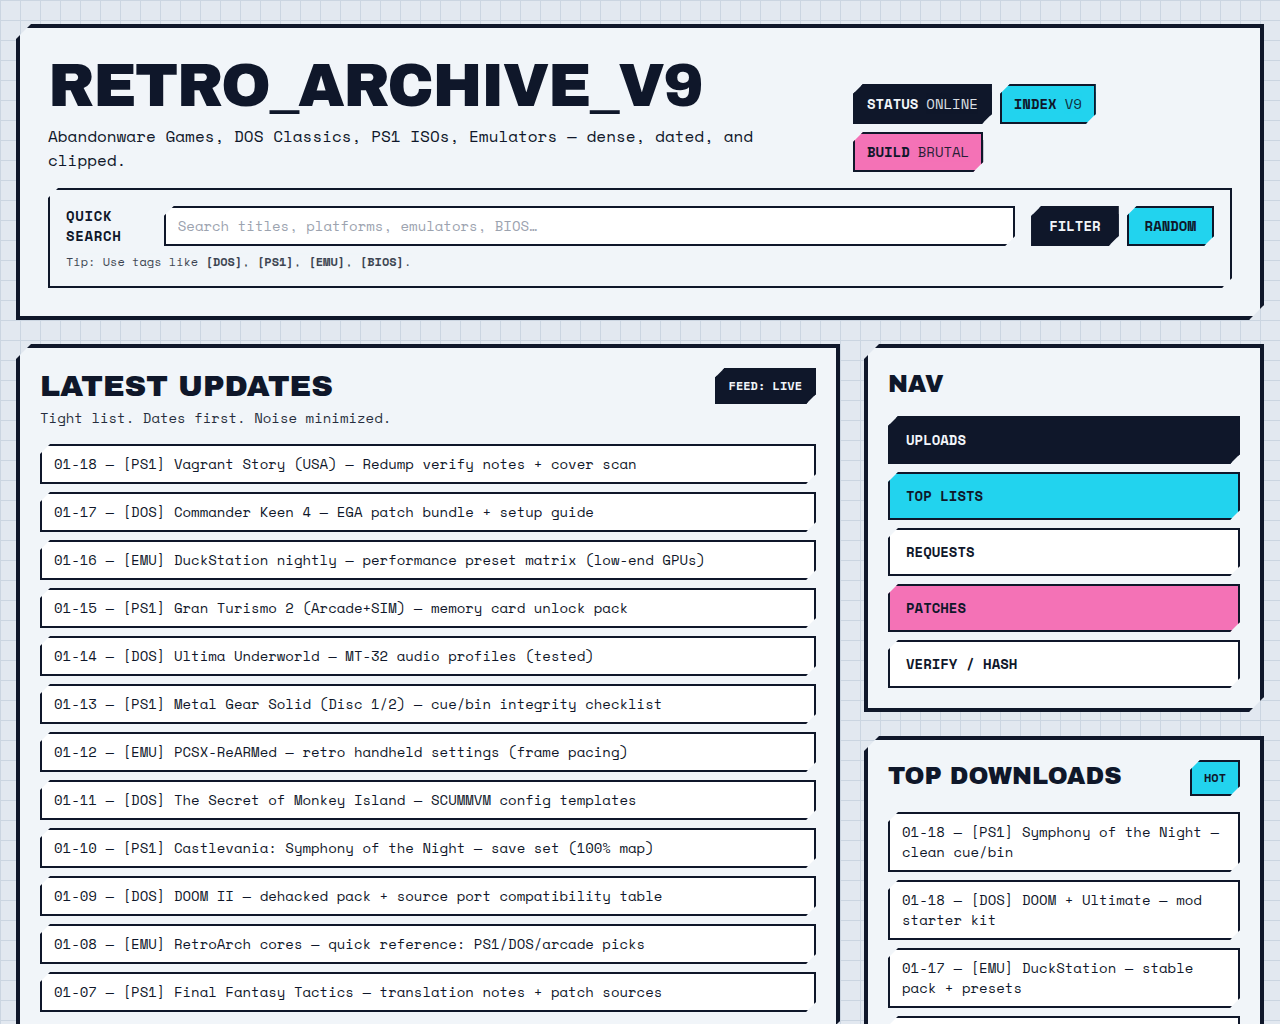Open the Vagrant Story update entry

click(x=427, y=463)
